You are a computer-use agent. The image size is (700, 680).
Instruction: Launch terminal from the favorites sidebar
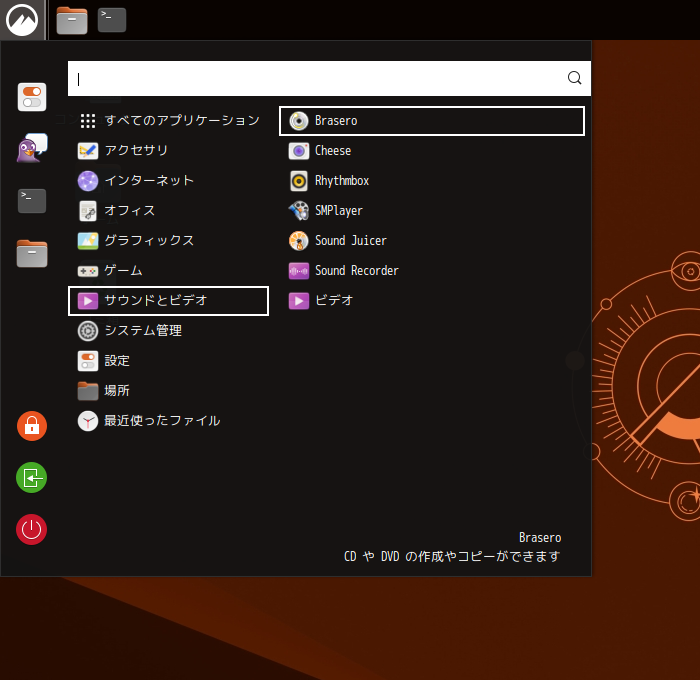point(32,201)
